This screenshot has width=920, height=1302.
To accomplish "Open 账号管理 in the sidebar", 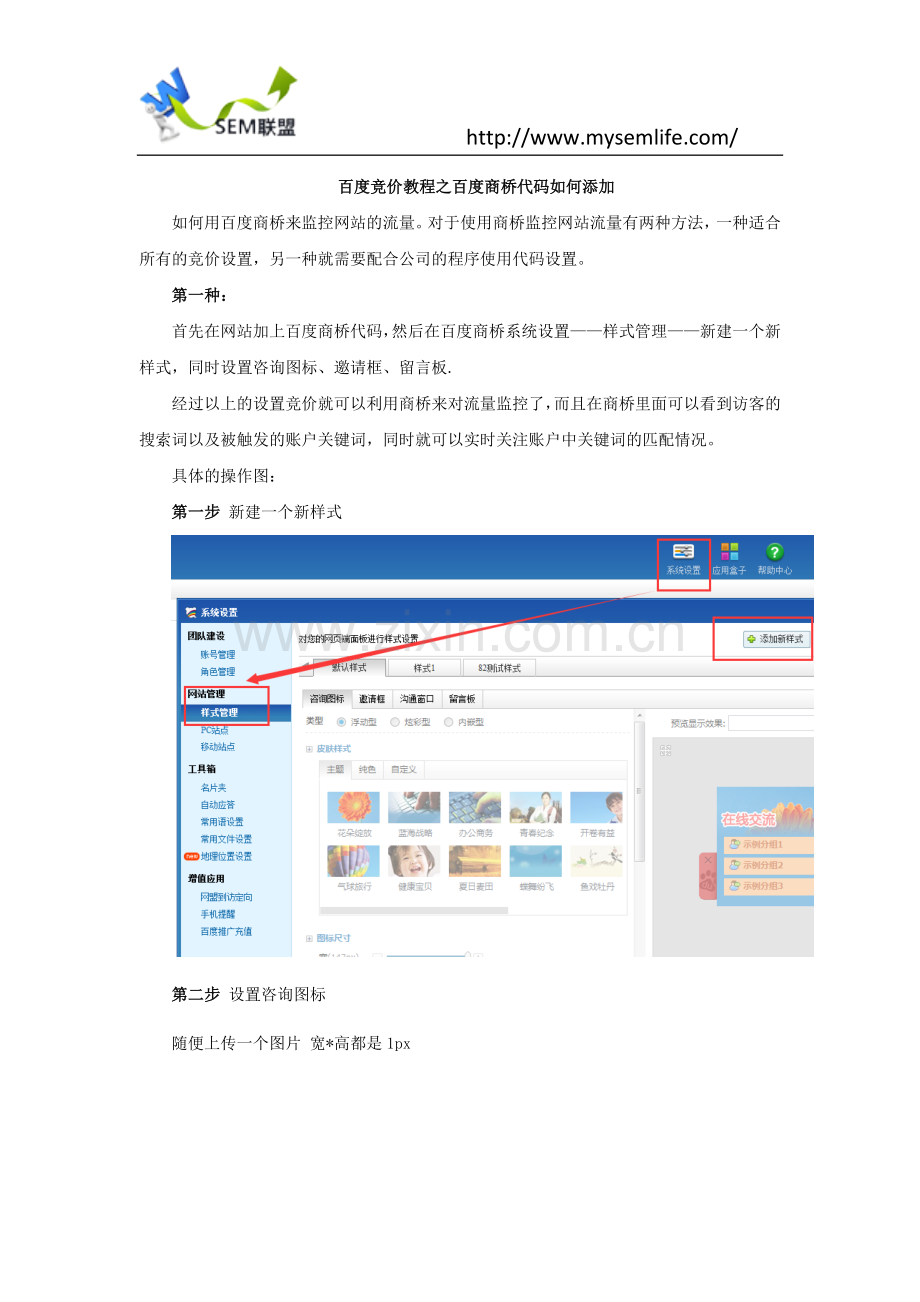I will point(218,654).
